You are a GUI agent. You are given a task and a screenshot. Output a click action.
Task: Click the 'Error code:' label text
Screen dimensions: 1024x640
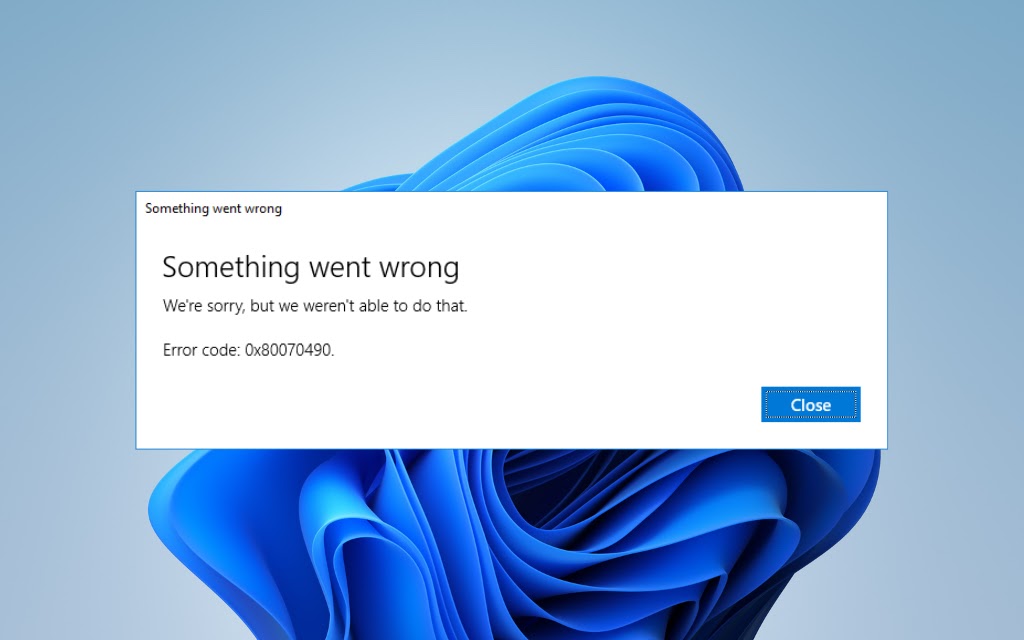(x=201, y=350)
